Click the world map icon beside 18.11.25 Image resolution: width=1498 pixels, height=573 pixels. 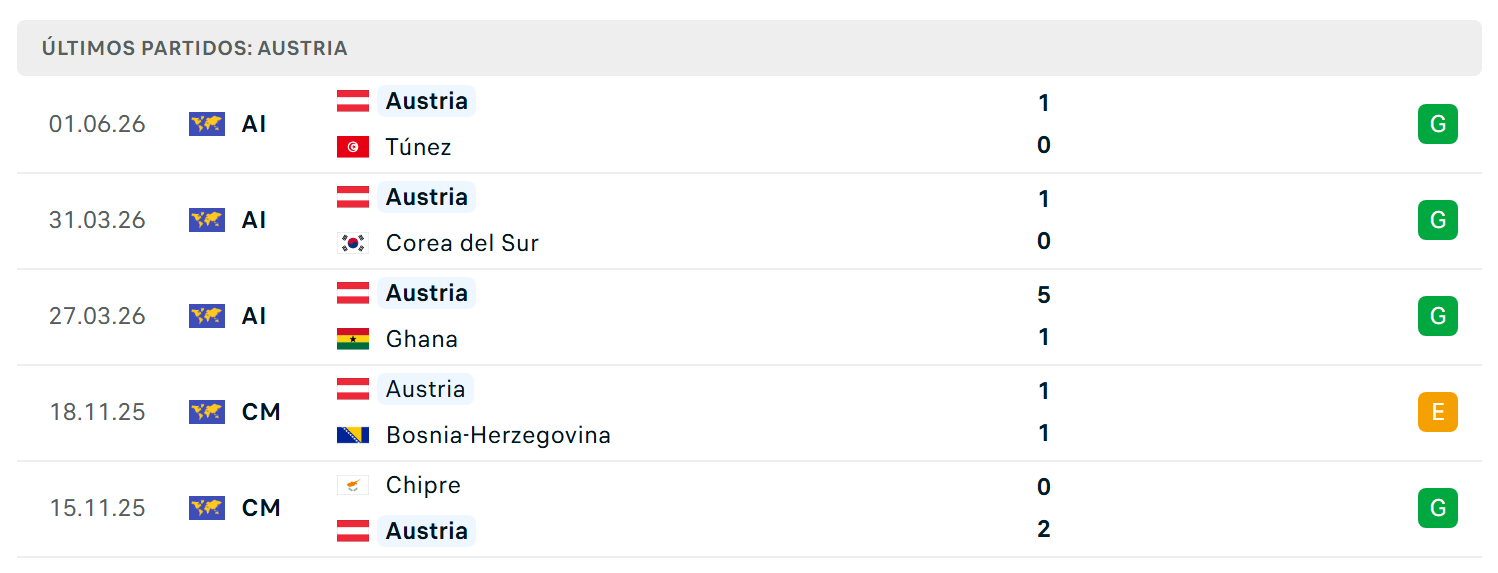207,412
